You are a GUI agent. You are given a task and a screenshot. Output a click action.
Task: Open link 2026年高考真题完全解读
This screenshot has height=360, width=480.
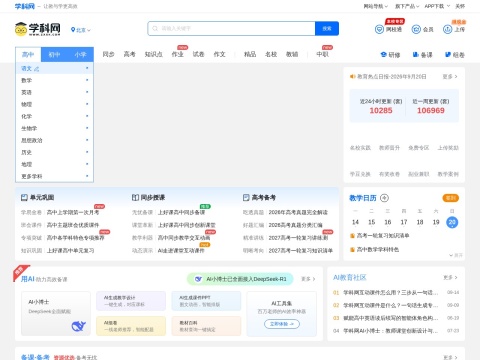(x=298, y=212)
